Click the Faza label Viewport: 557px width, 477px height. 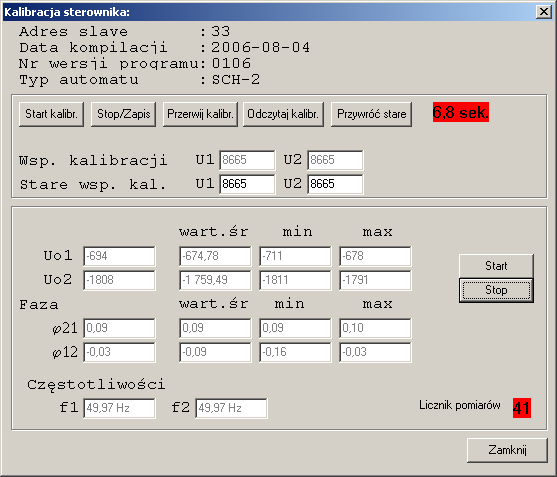point(39,305)
